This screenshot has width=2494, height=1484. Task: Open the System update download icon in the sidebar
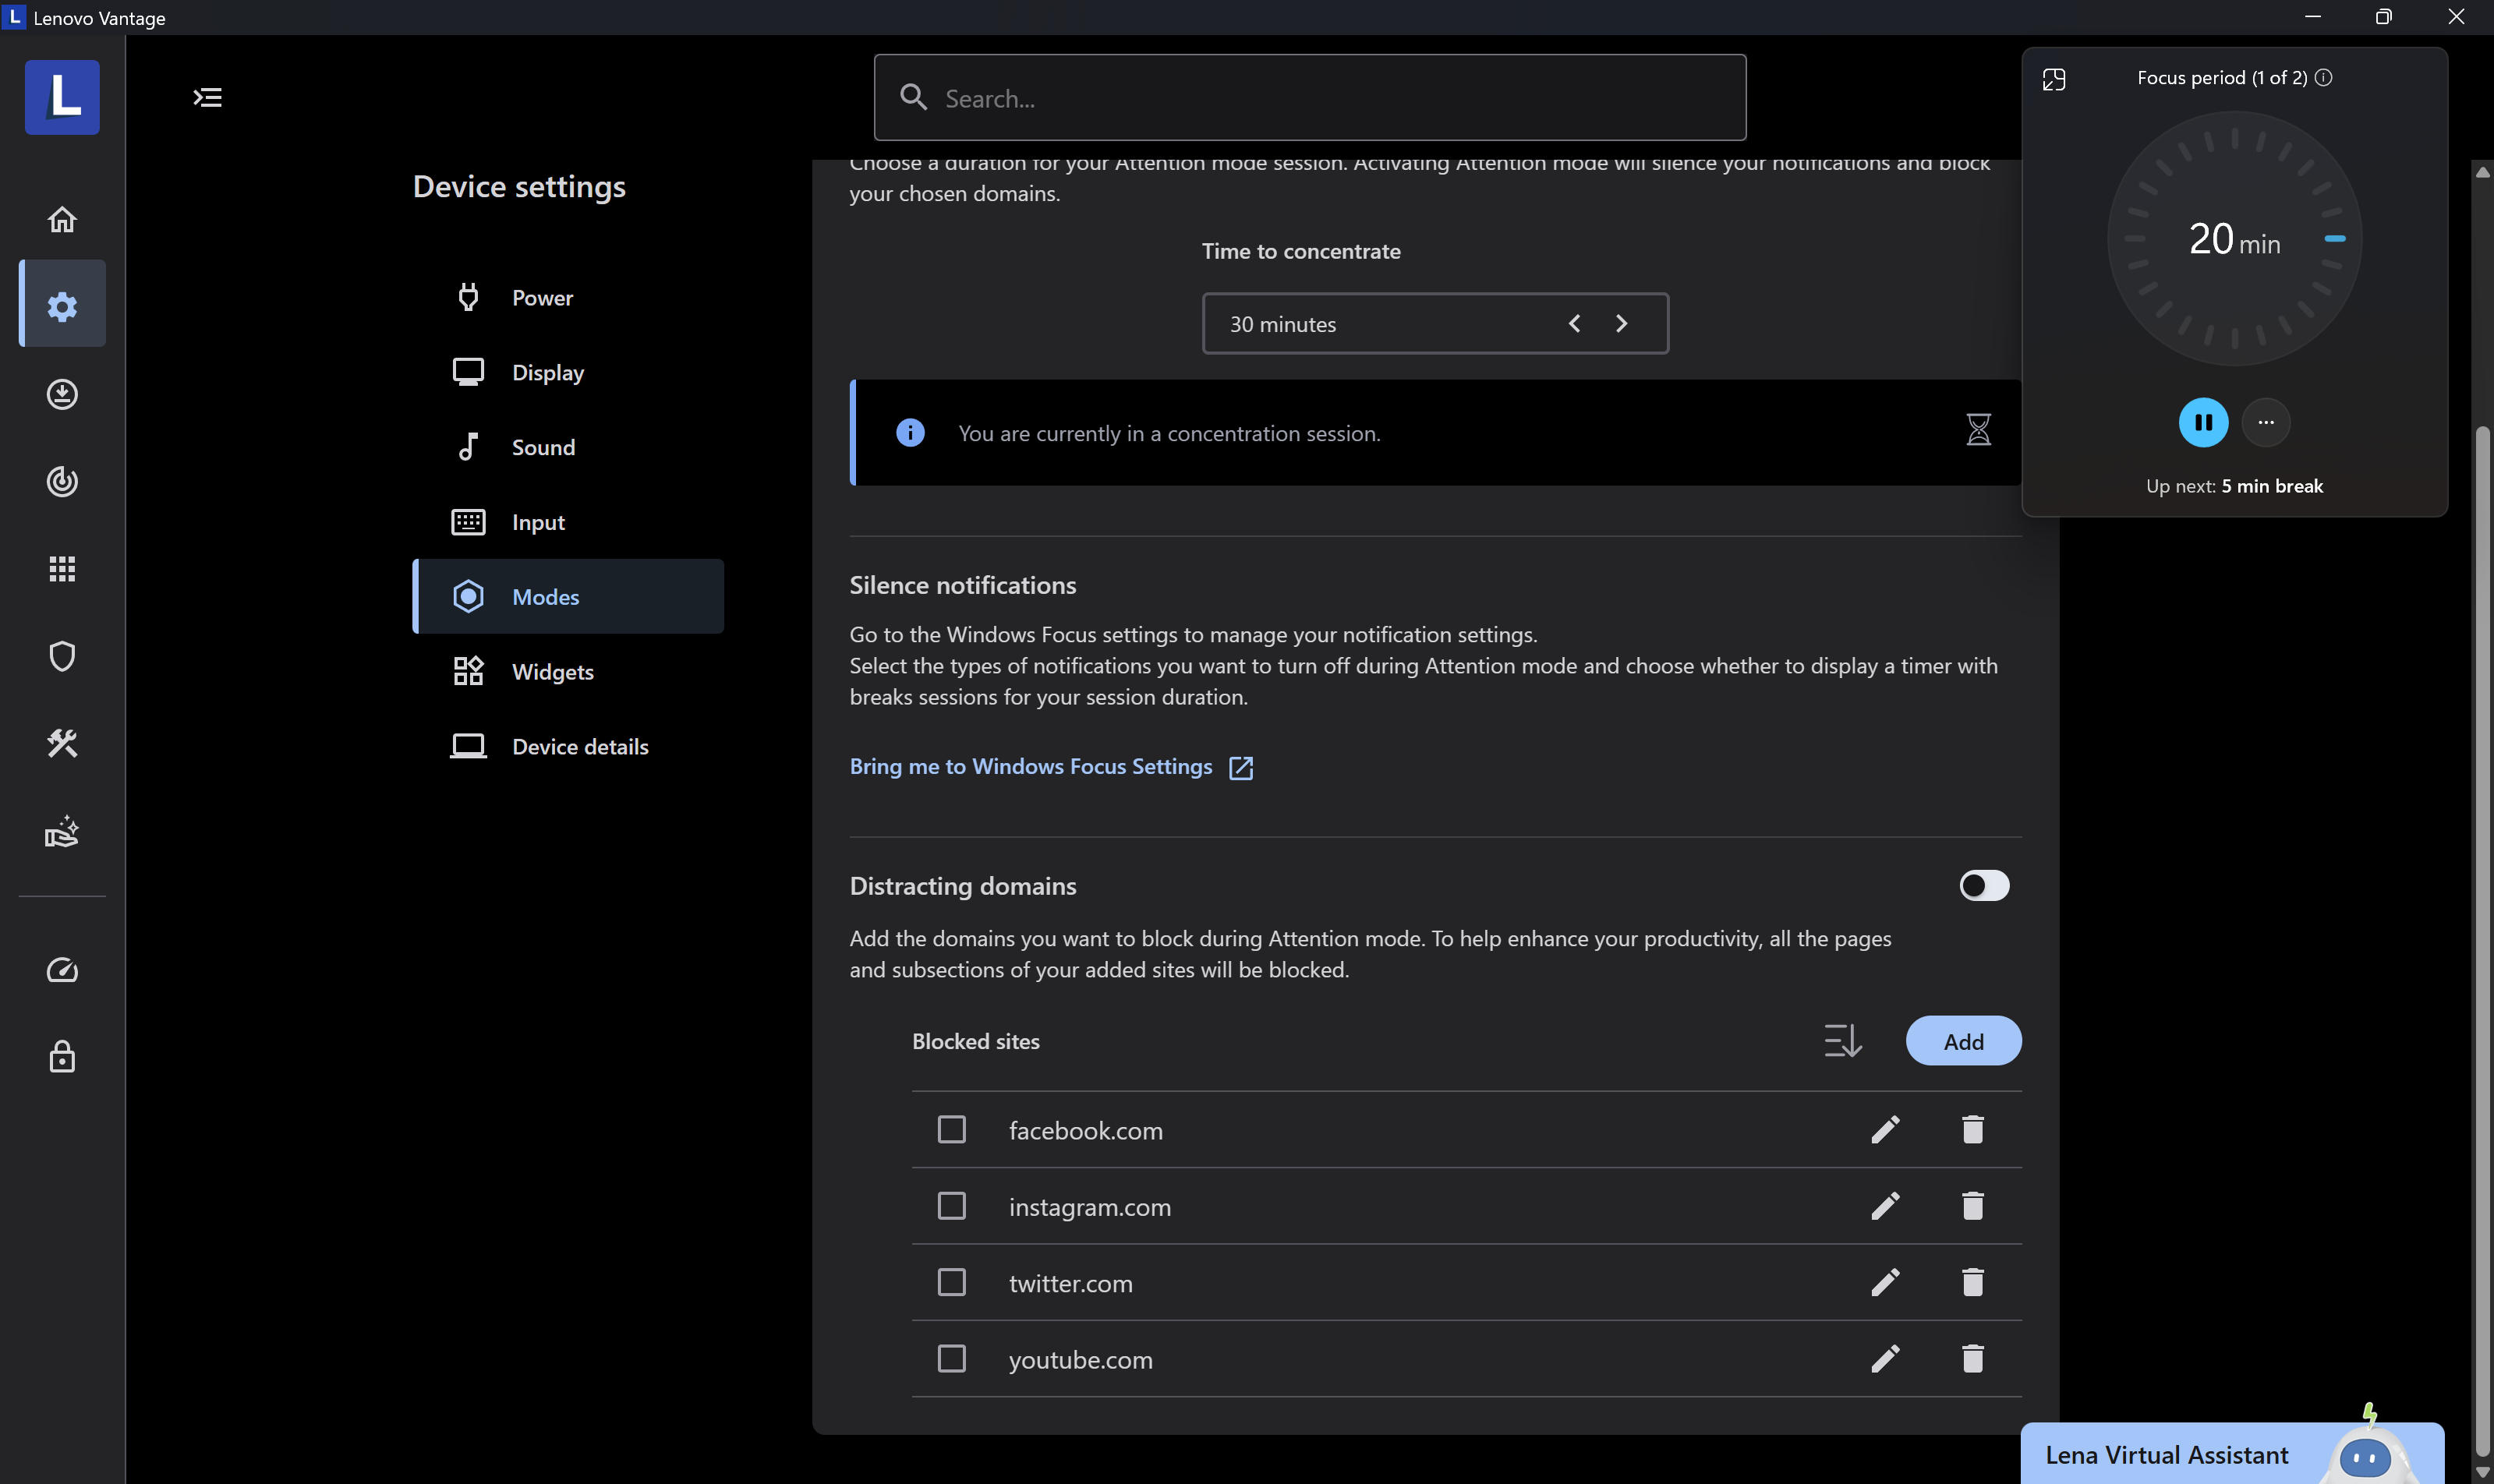pos(62,394)
